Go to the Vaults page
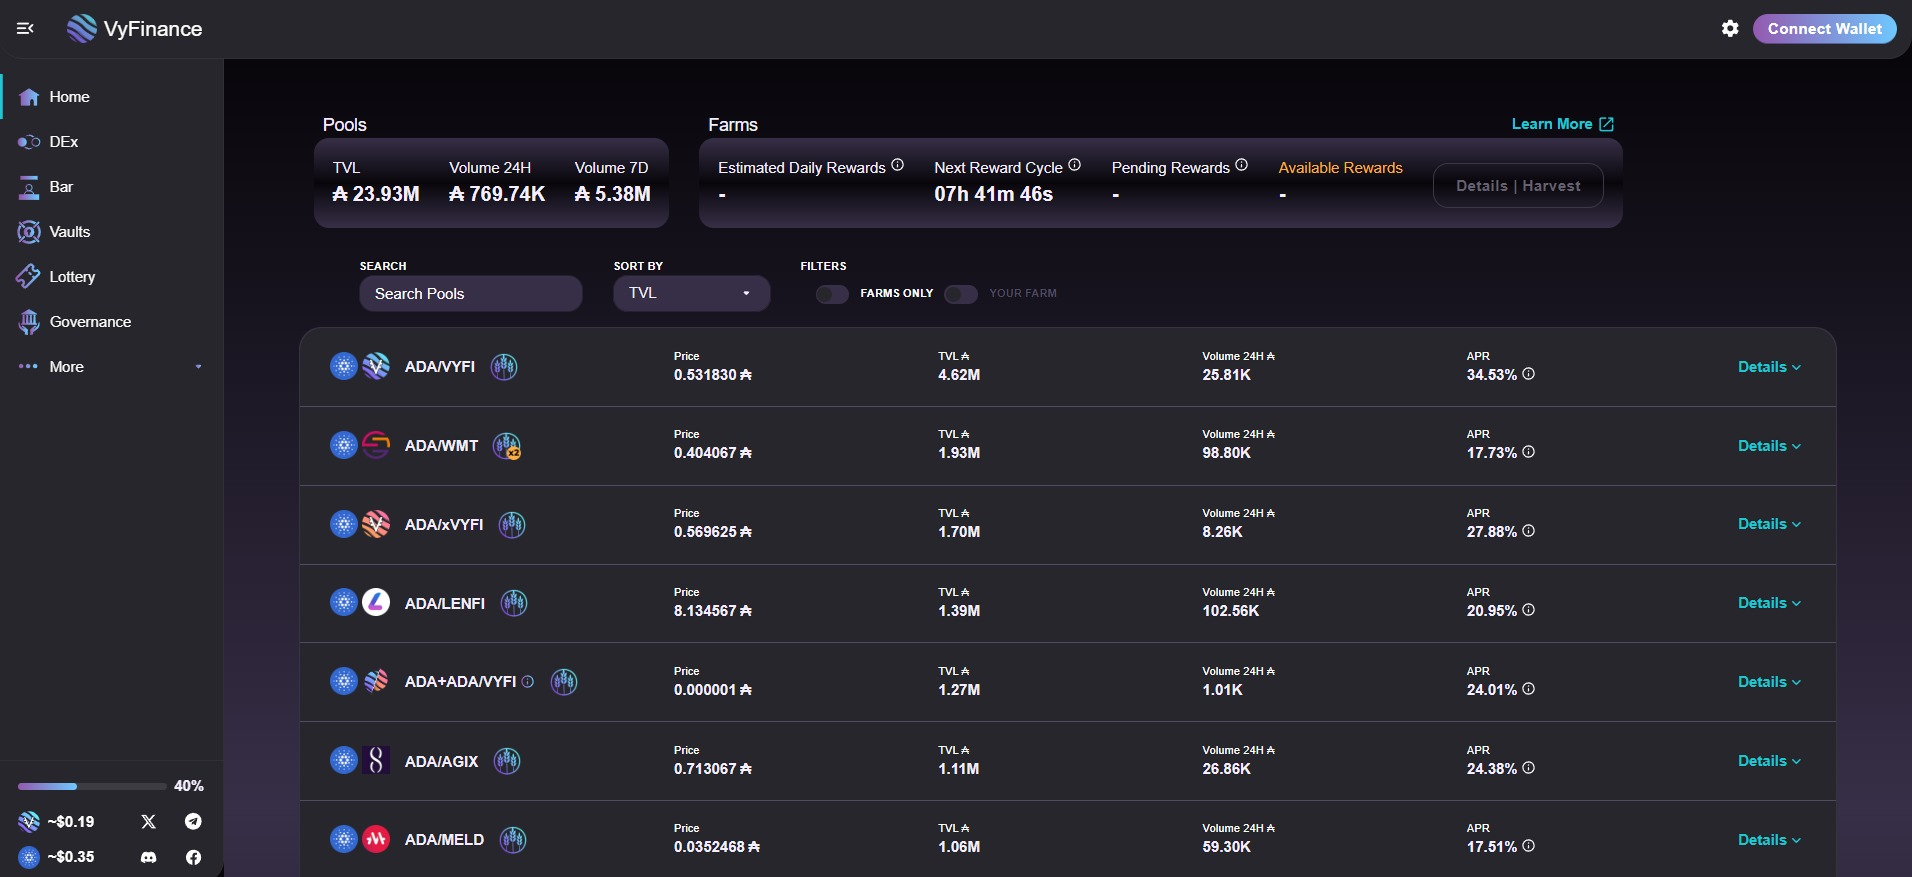The width and height of the screenshot is (1912, 877). (69, 232)
